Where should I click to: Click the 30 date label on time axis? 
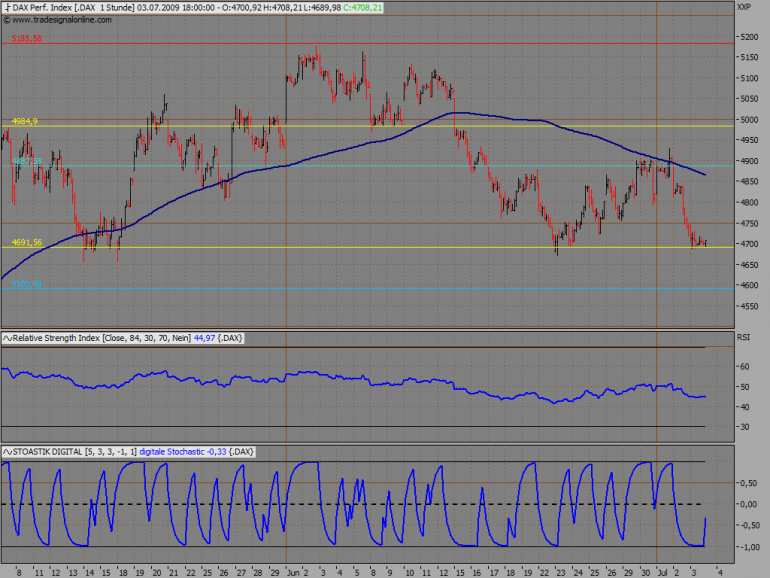tap(645, 573)
